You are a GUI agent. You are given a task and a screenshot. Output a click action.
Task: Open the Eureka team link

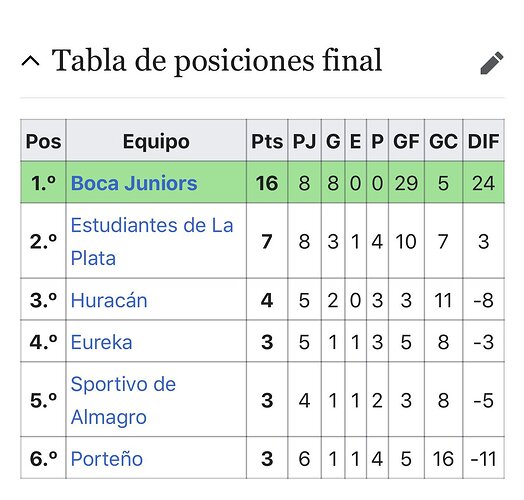[102, 342]
